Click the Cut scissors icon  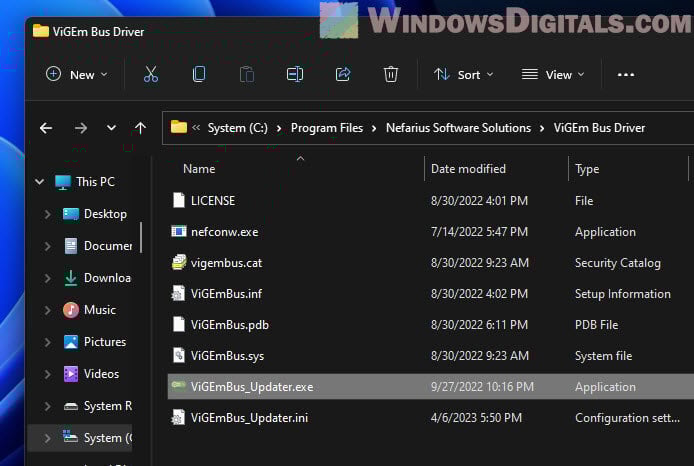[x=151, y=74]
